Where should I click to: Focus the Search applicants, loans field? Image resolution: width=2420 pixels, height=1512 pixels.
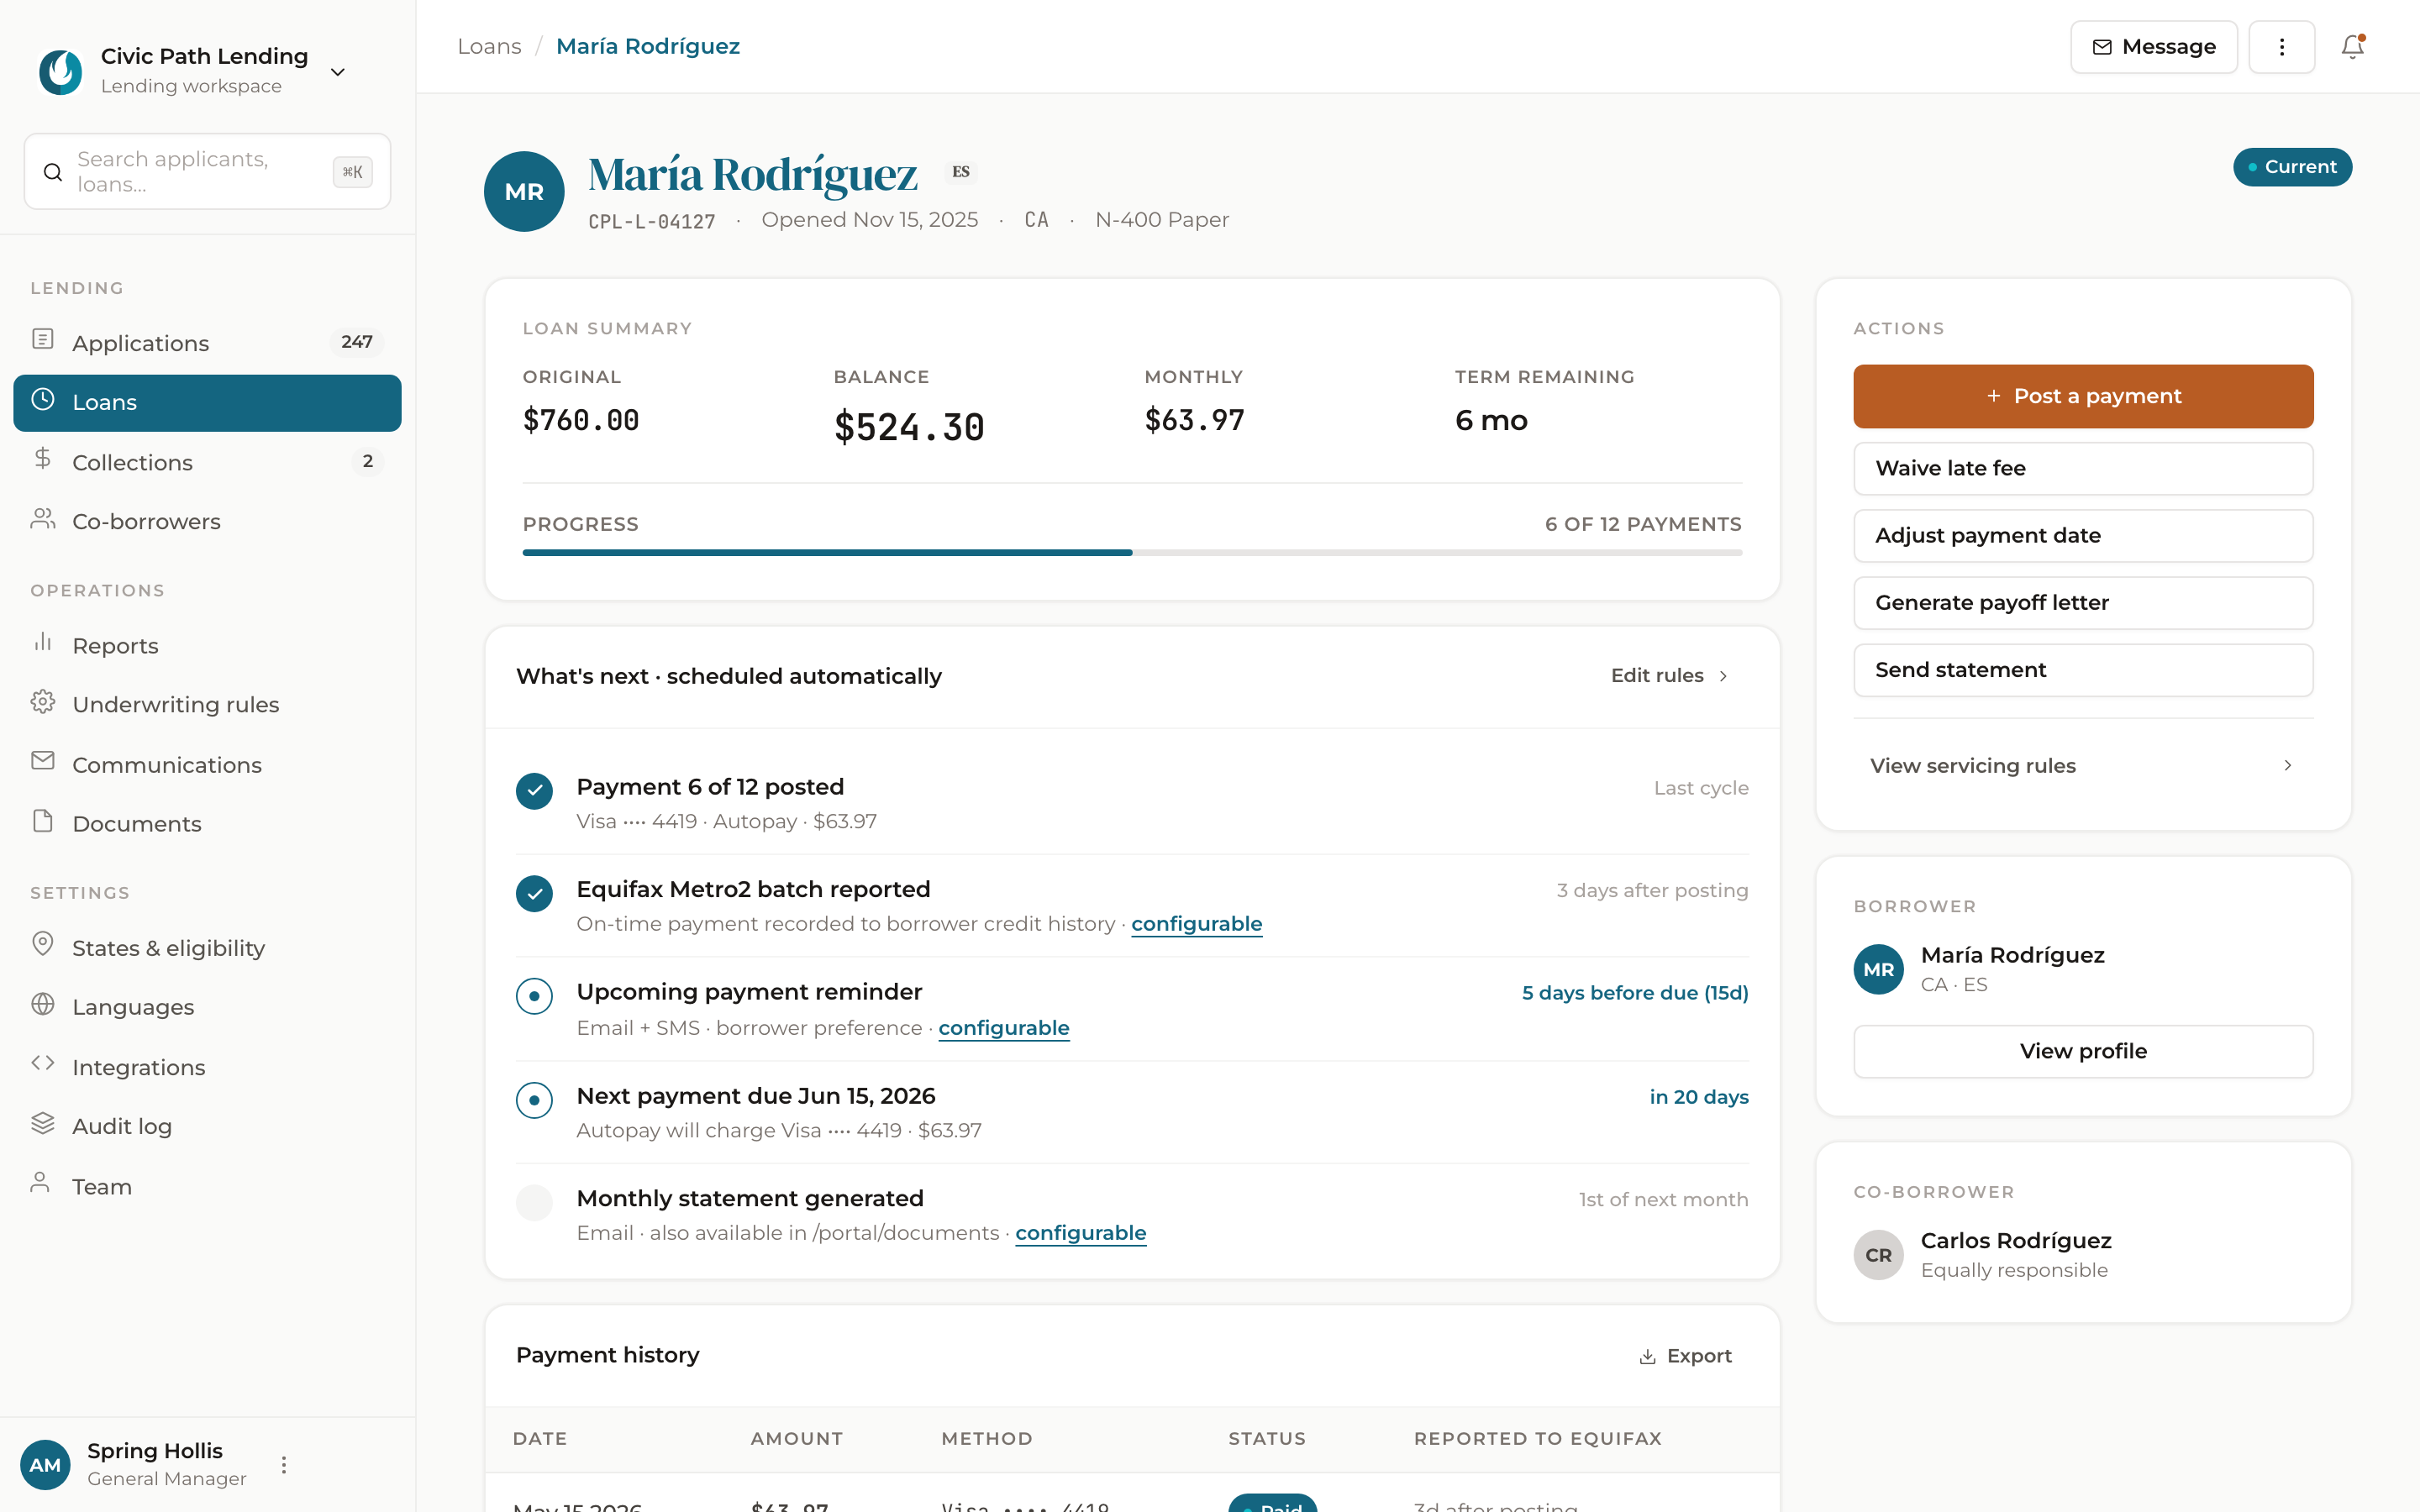pyautogui.click(x=207, y=171)
